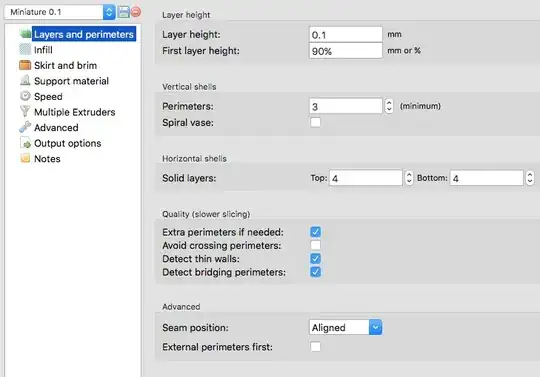The height and width of the screenshot is (377, 540).
Task: Toggle Avoid crossing perimeters checkbox
Action: pos(315,245)
